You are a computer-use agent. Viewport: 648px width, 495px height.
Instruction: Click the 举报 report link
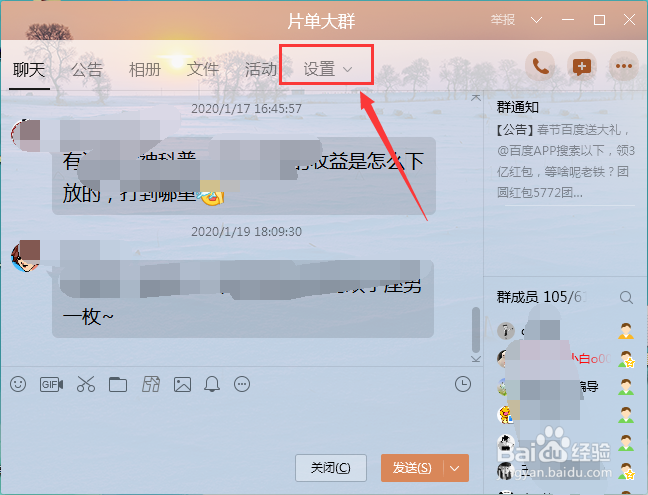[503, 19]
